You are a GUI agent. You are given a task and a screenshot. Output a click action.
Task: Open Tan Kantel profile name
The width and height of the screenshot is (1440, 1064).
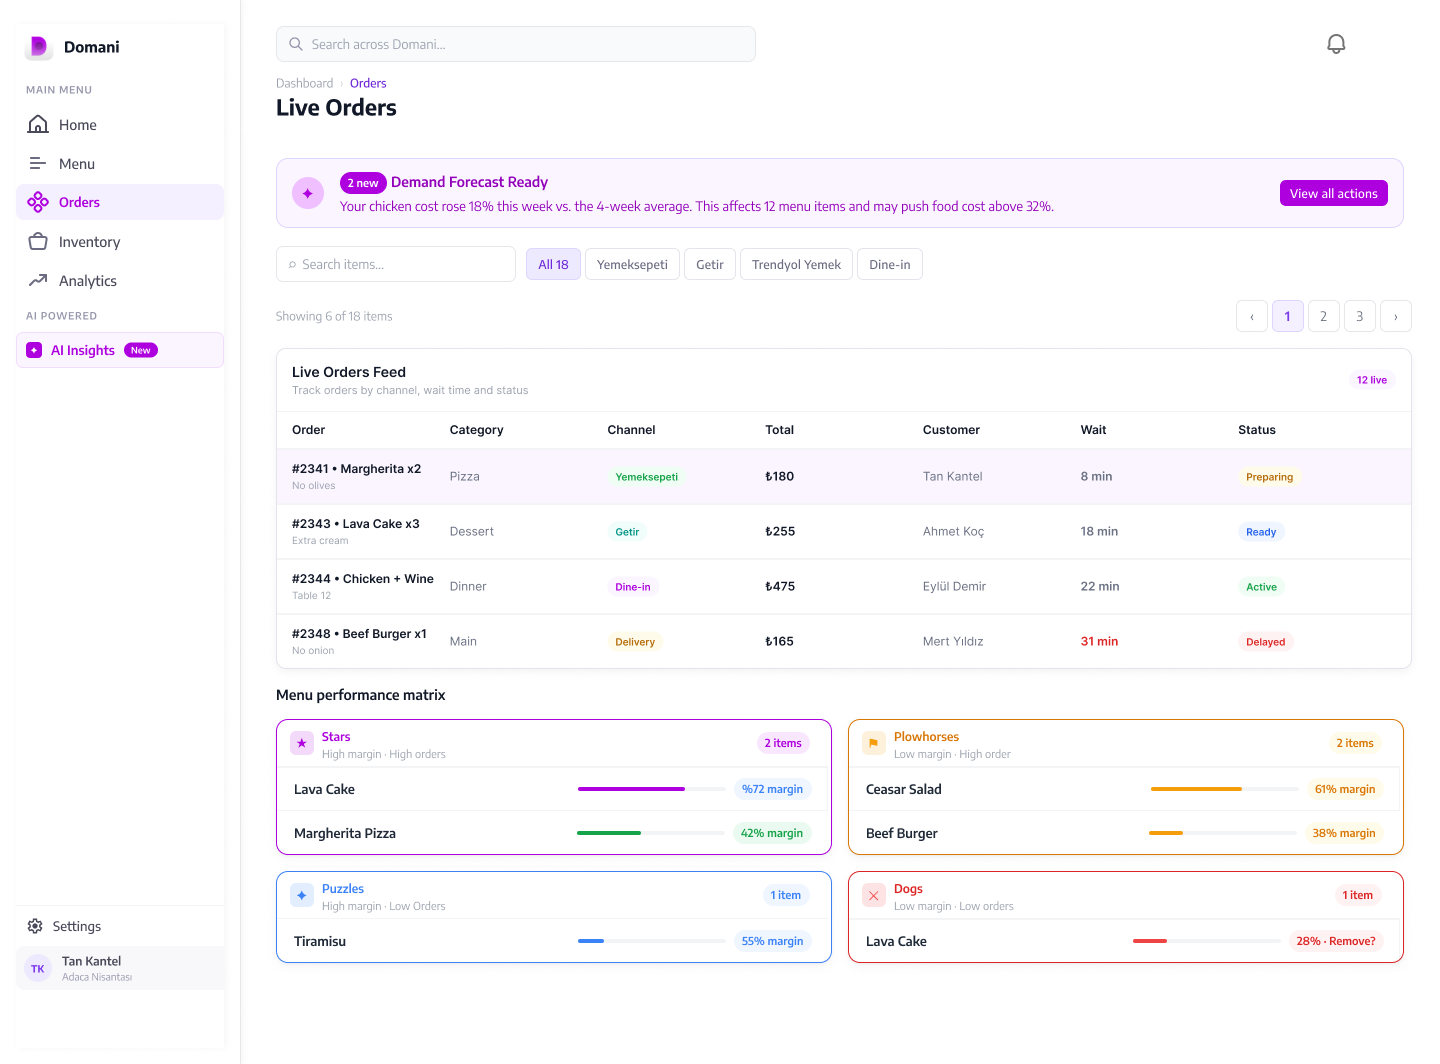pyautogui.click(x=91, y=961)
